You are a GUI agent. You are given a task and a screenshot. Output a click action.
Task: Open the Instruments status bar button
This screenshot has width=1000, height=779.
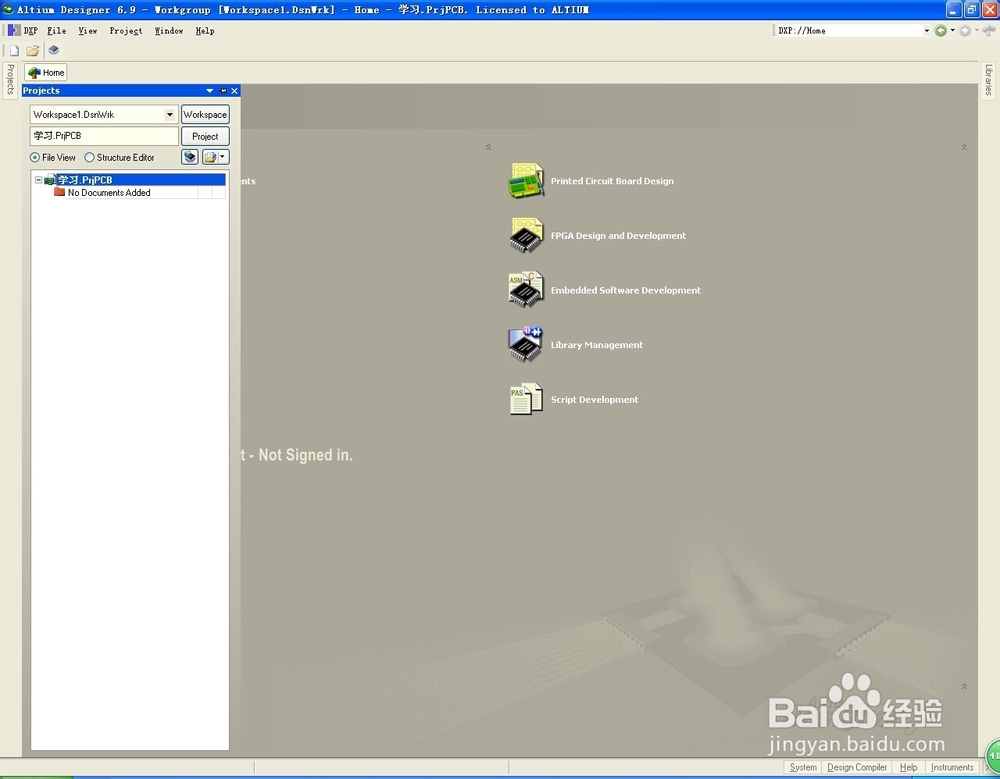[x=952, y=768]
